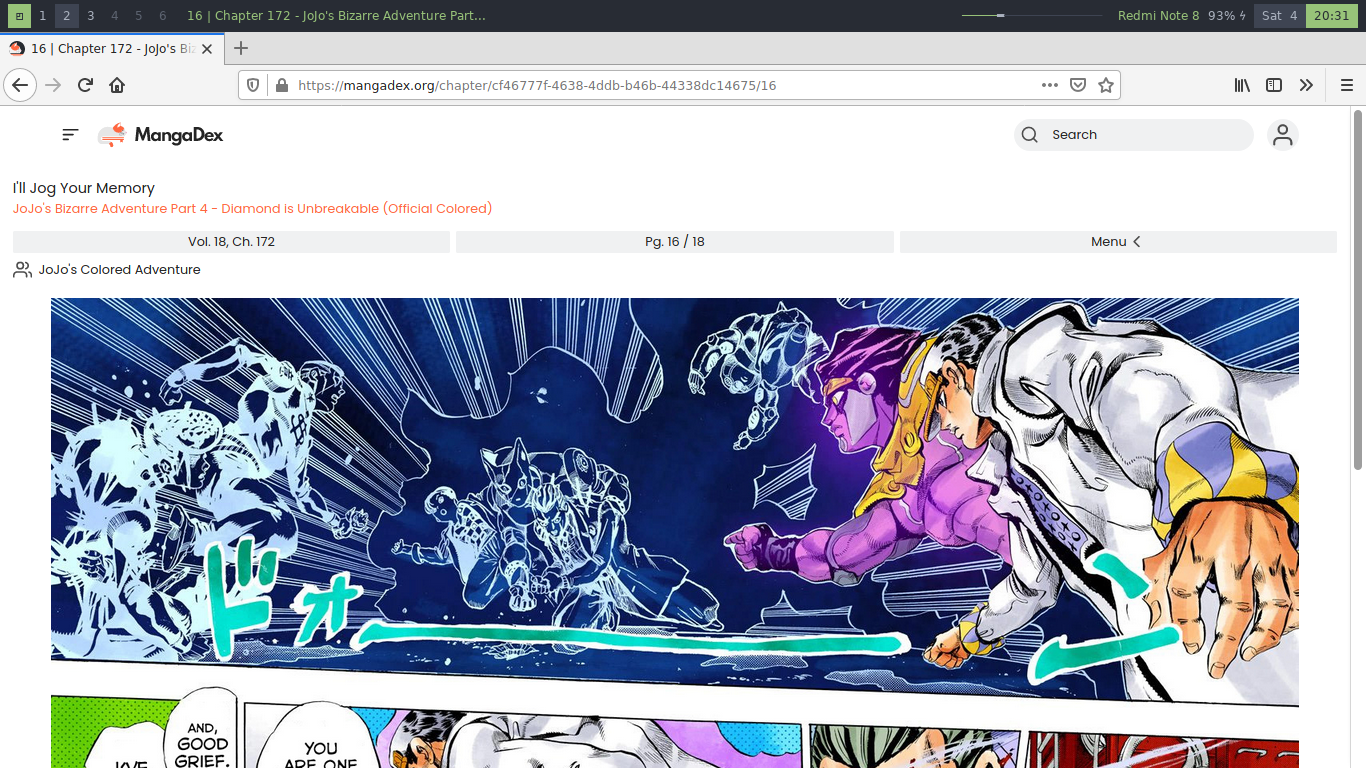Viewport: 1366px width, 768px height.
Task: Switch to workspace 1
Action: click(42, 16)
